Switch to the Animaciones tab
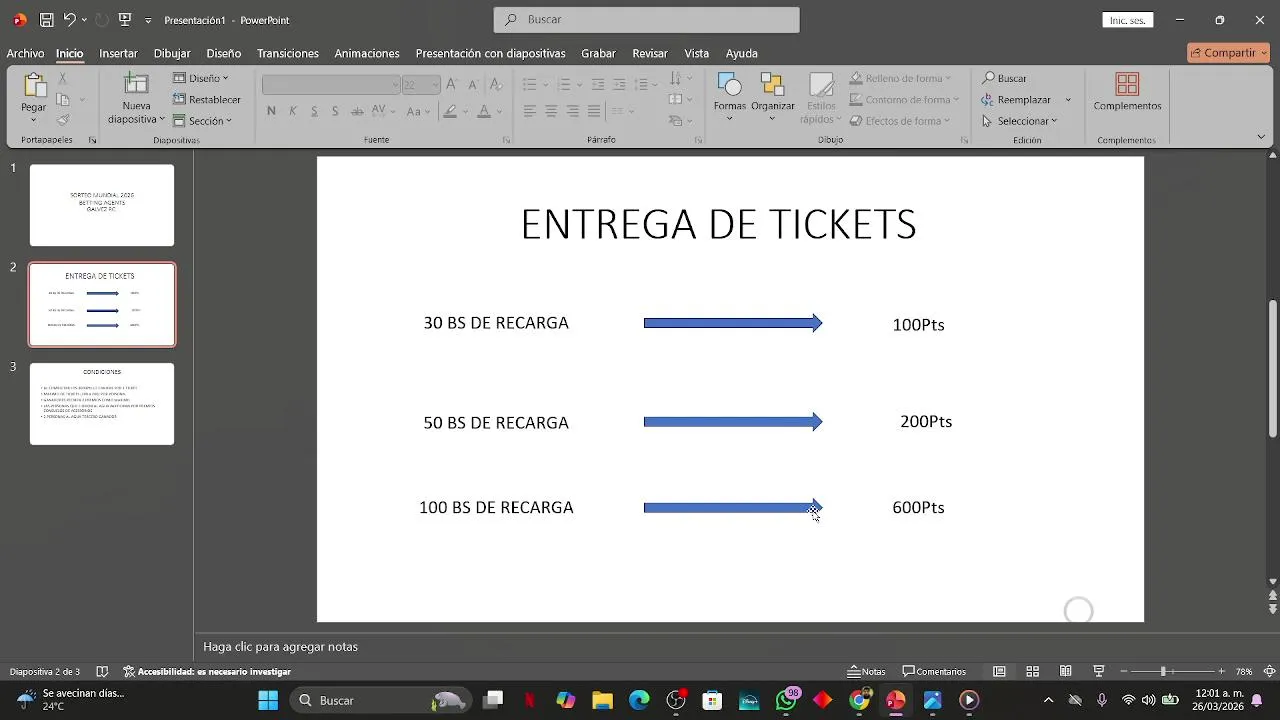The image size is (1280, 720). click(367, 53)
